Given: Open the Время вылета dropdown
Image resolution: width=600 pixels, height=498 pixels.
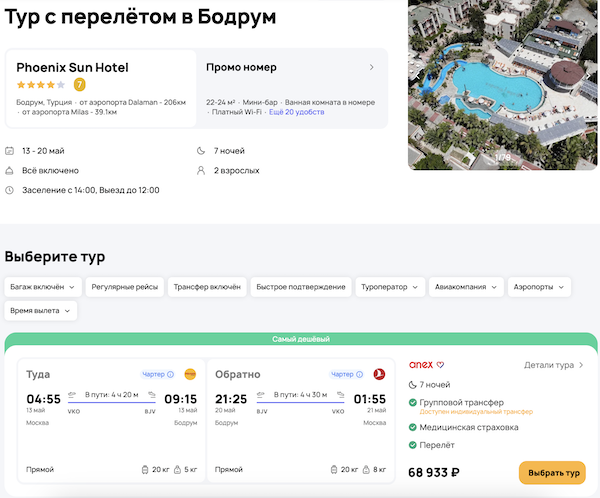Looking at the screenshot, I should point(41,311).
